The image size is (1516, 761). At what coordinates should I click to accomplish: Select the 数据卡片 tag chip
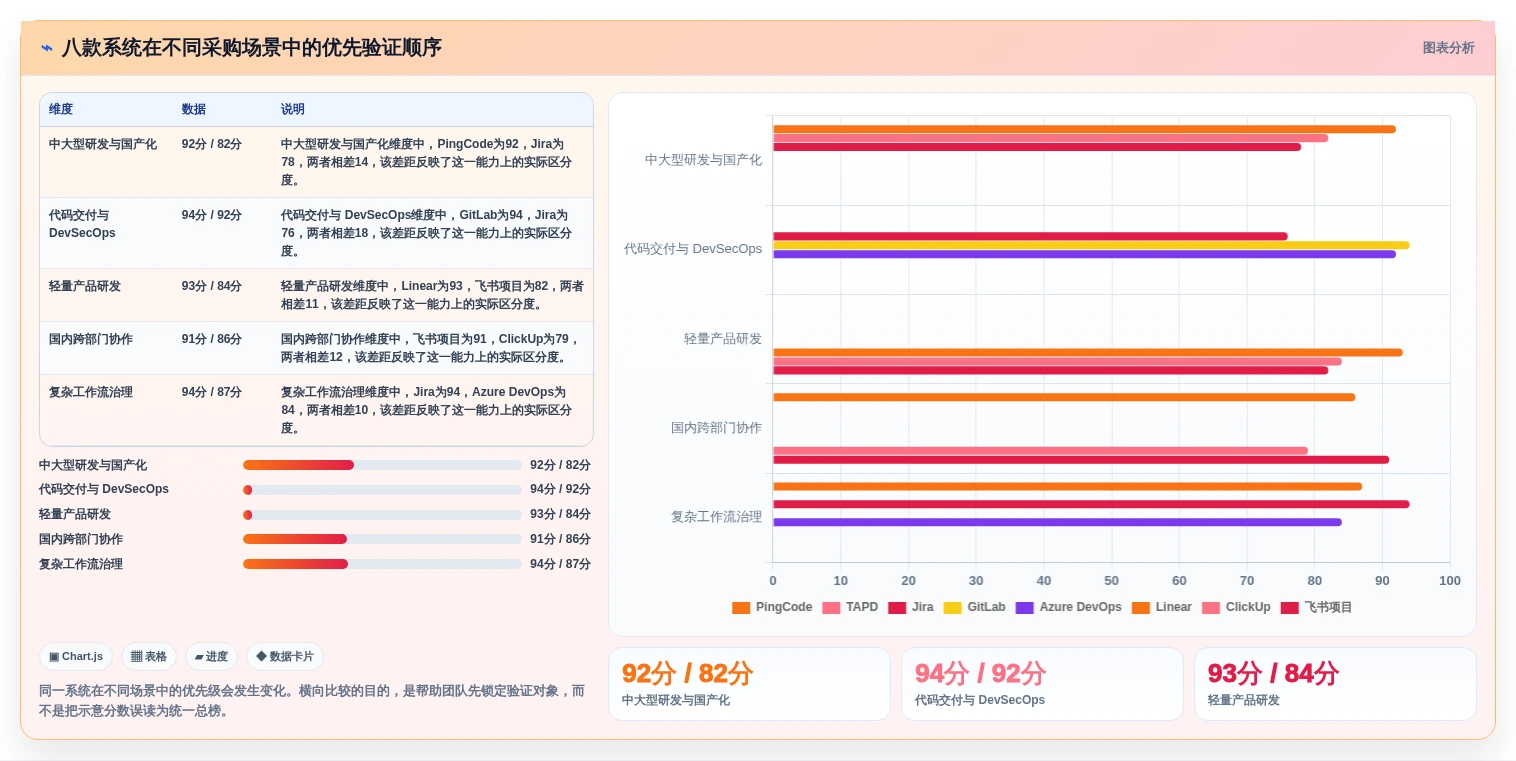tap(285, 657)
